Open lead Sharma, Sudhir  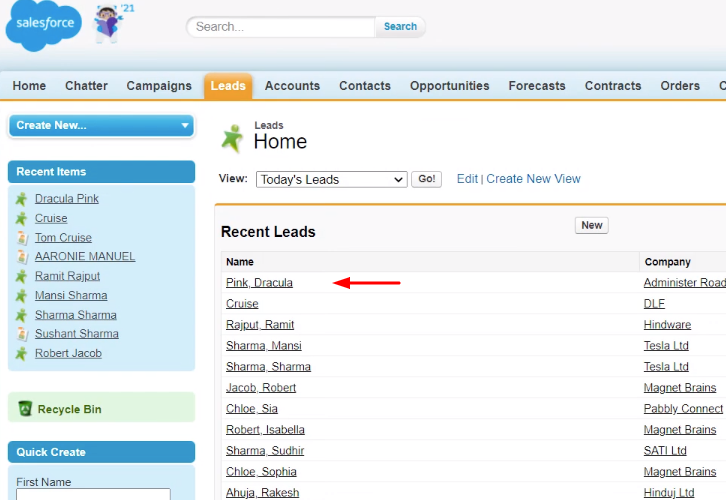point(265,450)
